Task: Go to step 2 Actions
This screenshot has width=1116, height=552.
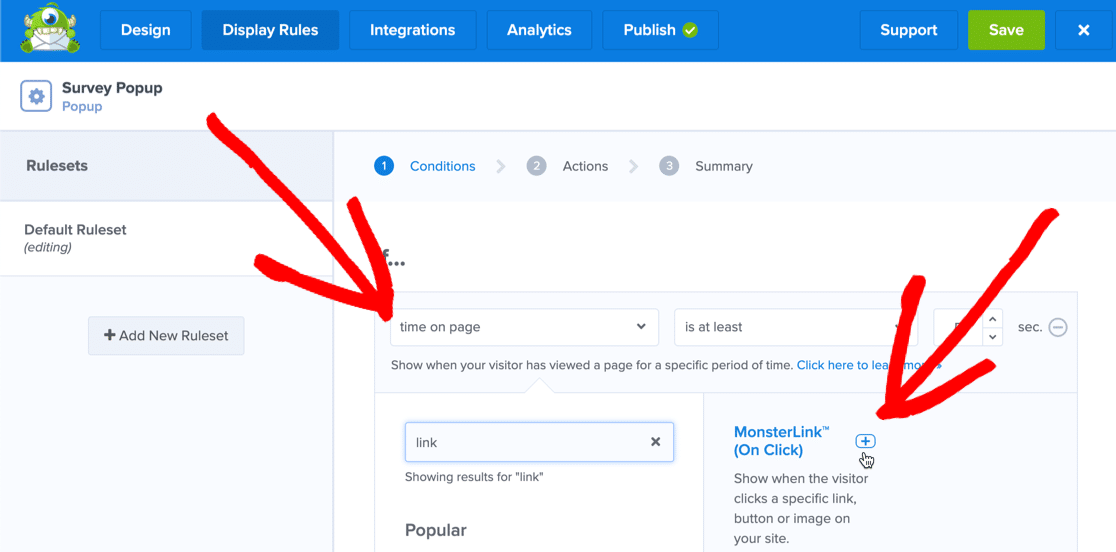Action: point(568,166)
